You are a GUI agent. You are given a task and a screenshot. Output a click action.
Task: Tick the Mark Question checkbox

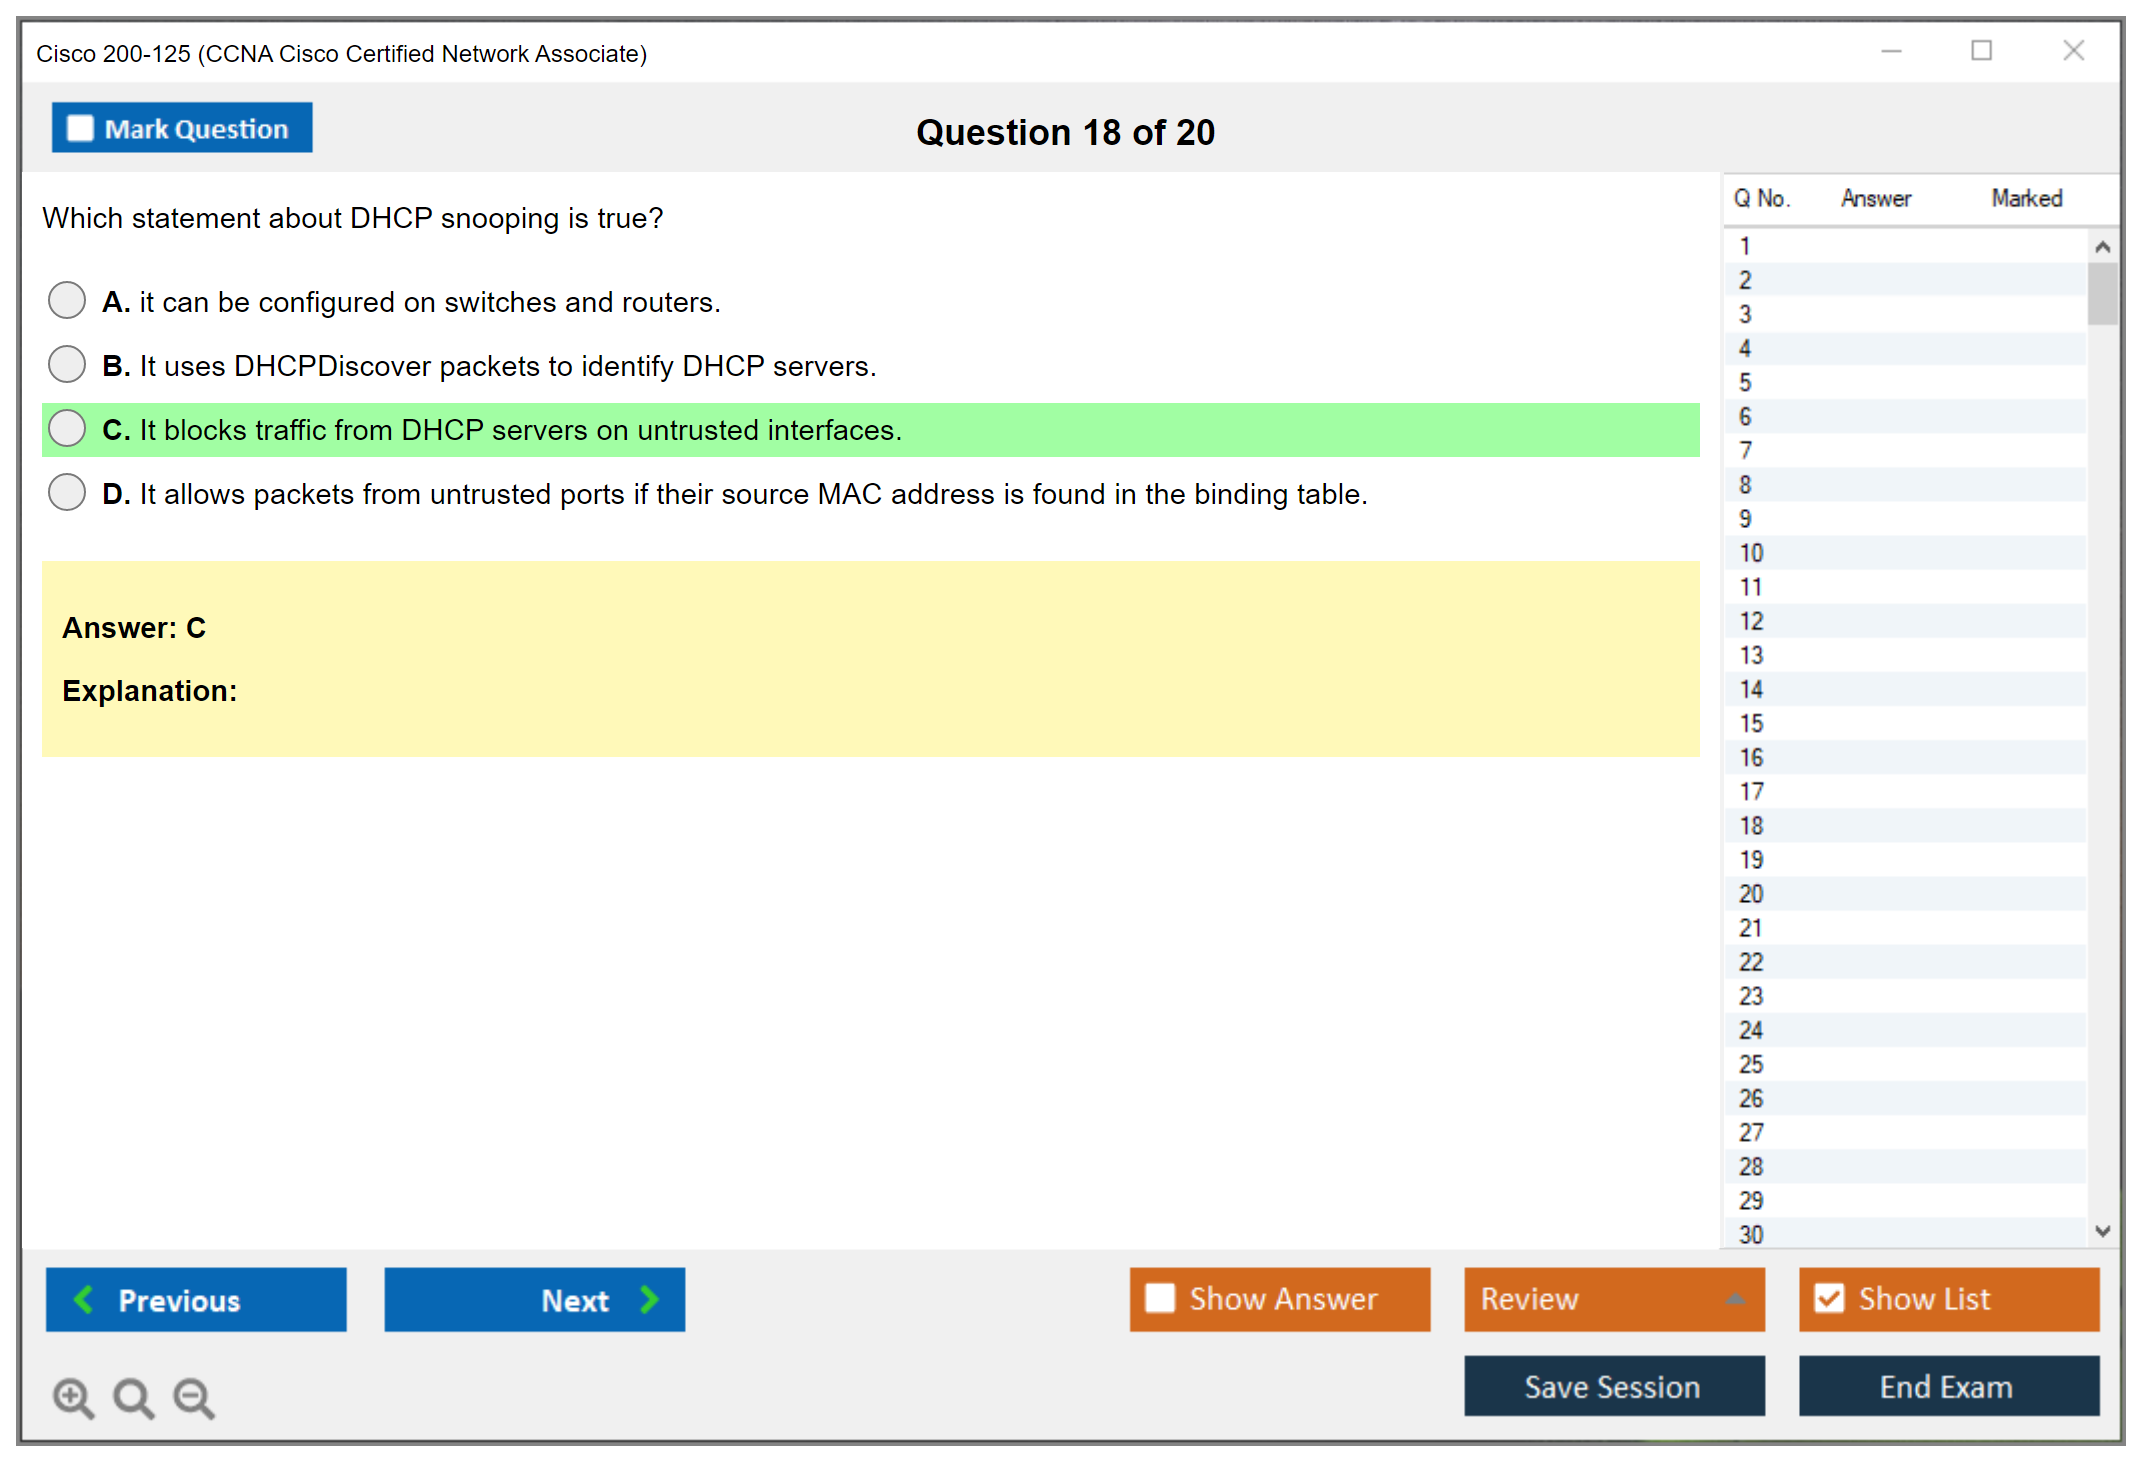pyautogui.click(x=80, y=129)
